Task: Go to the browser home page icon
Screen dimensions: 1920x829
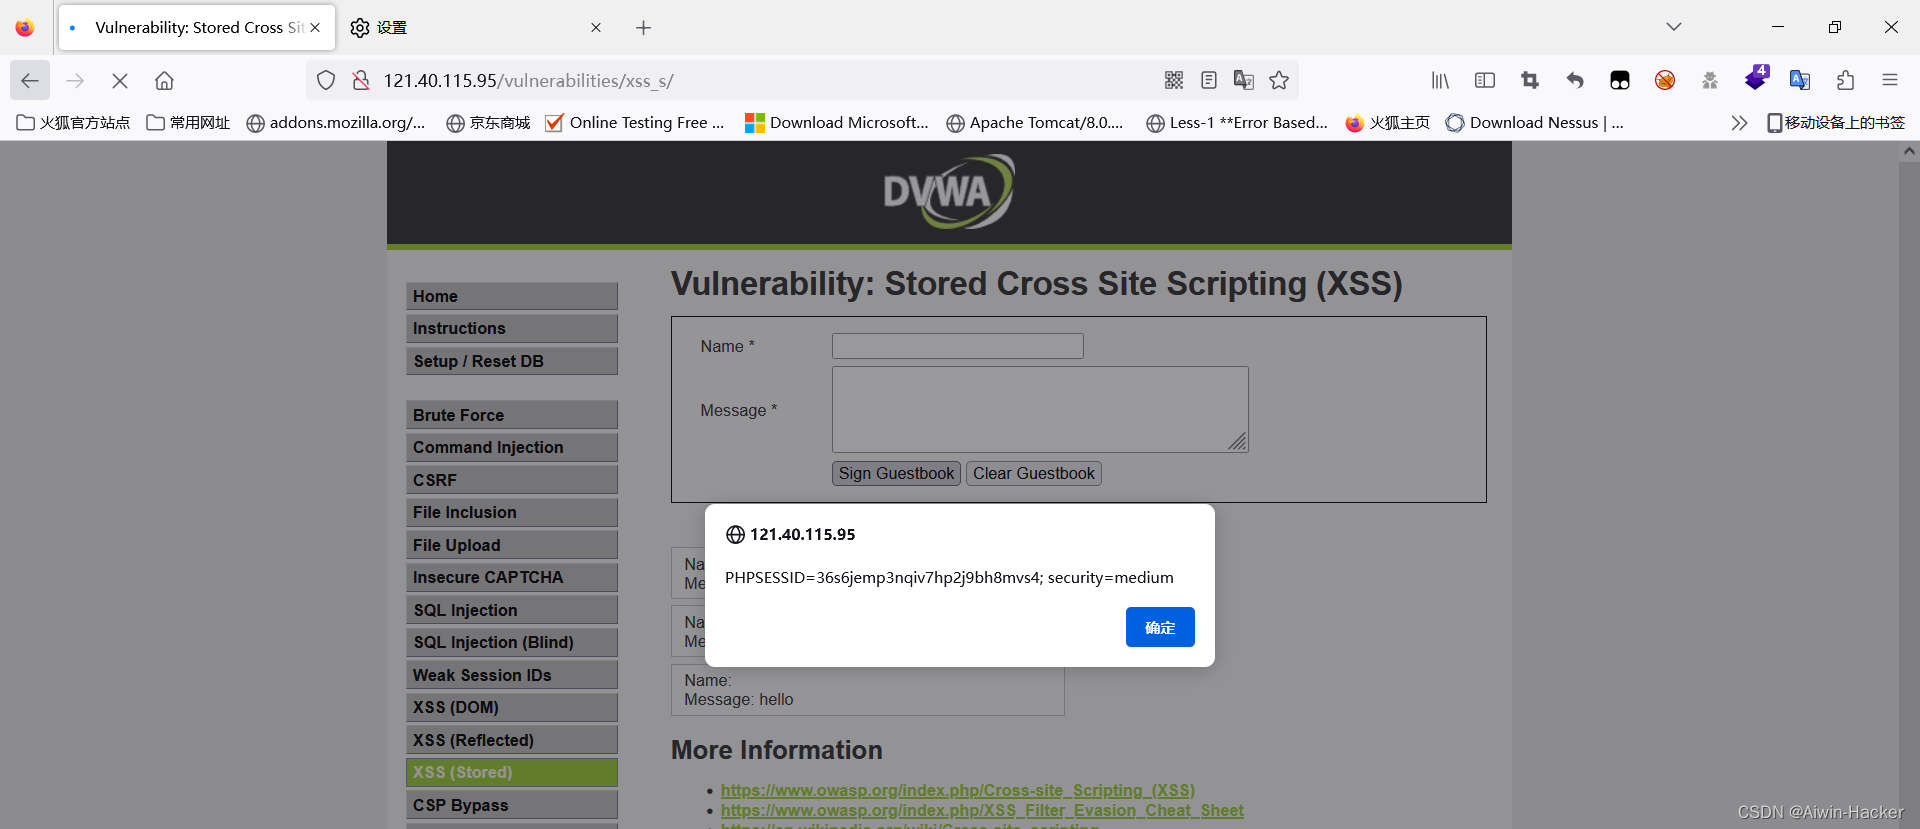Action: [x=164, y=81]
